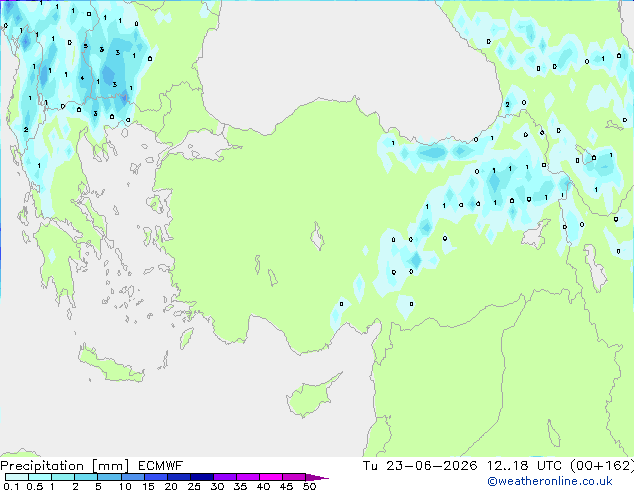The image size is (634, 490).
Task: Click legend scale label '10'
Action: 125,486
